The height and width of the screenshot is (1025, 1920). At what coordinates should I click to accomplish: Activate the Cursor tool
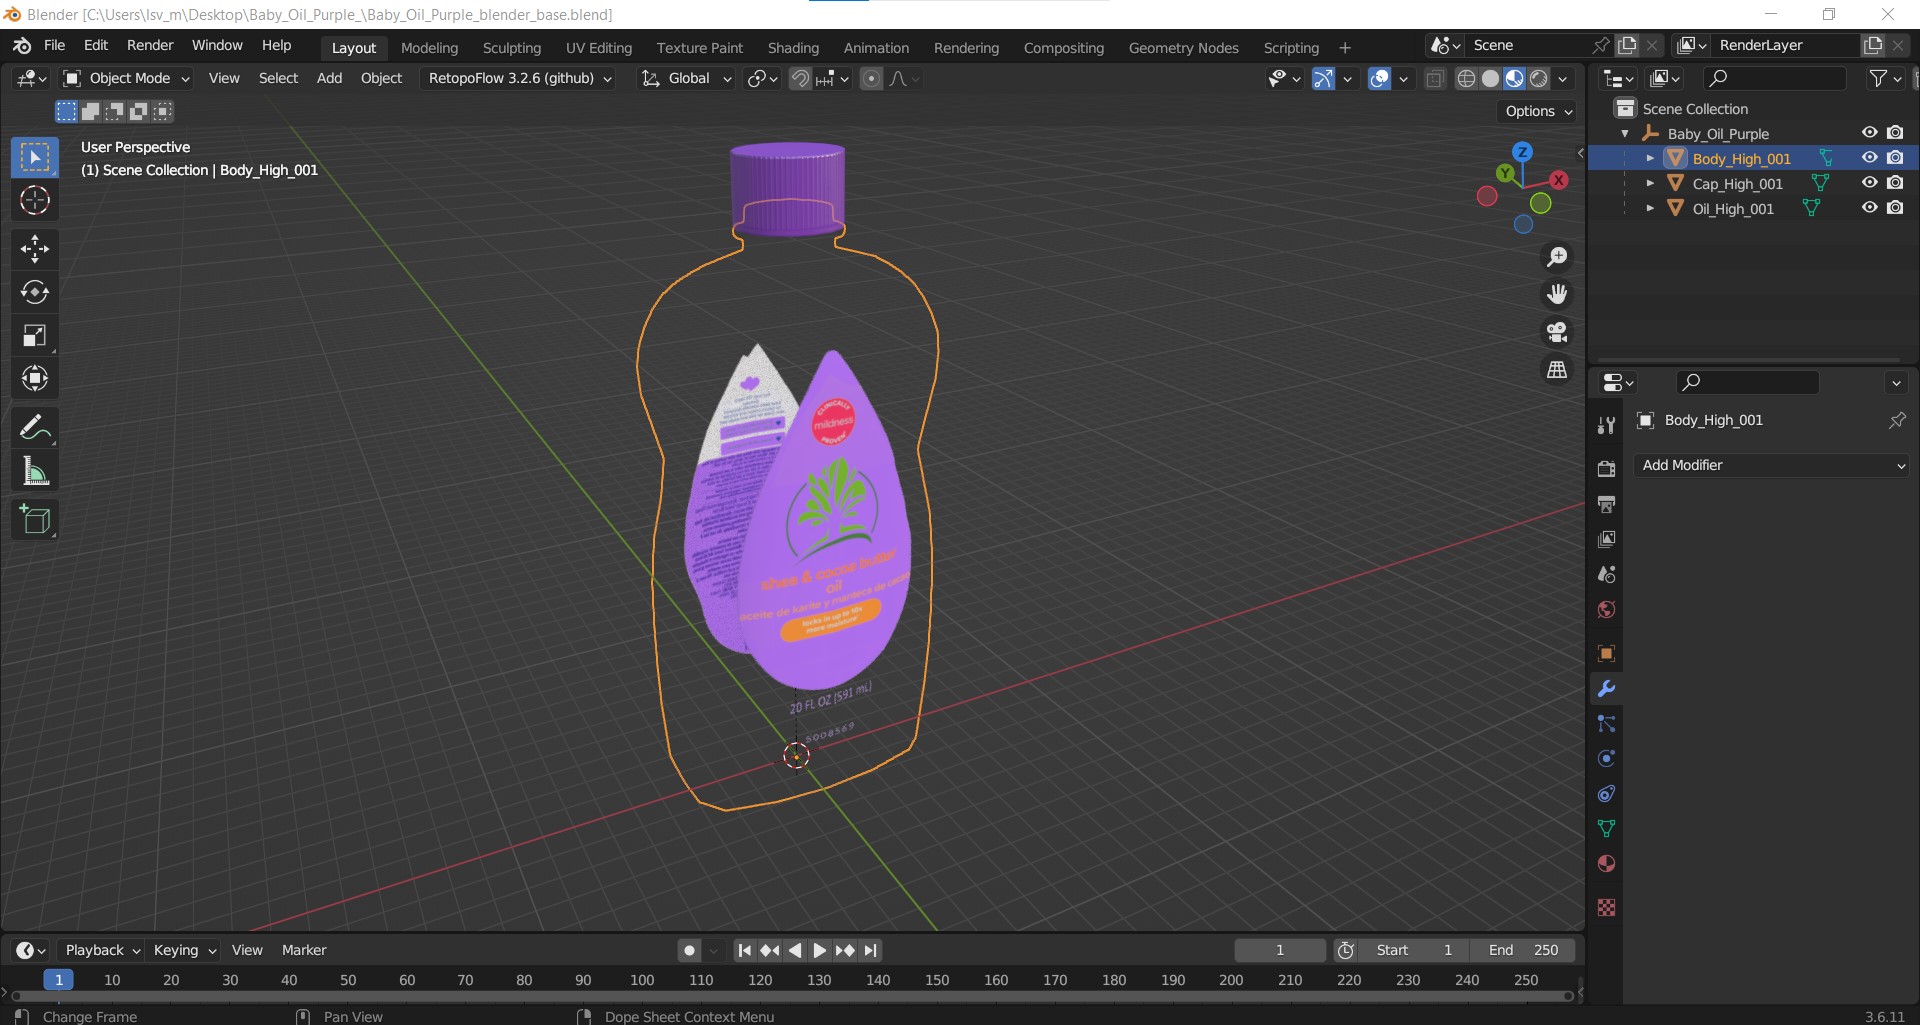click(35, 201)
